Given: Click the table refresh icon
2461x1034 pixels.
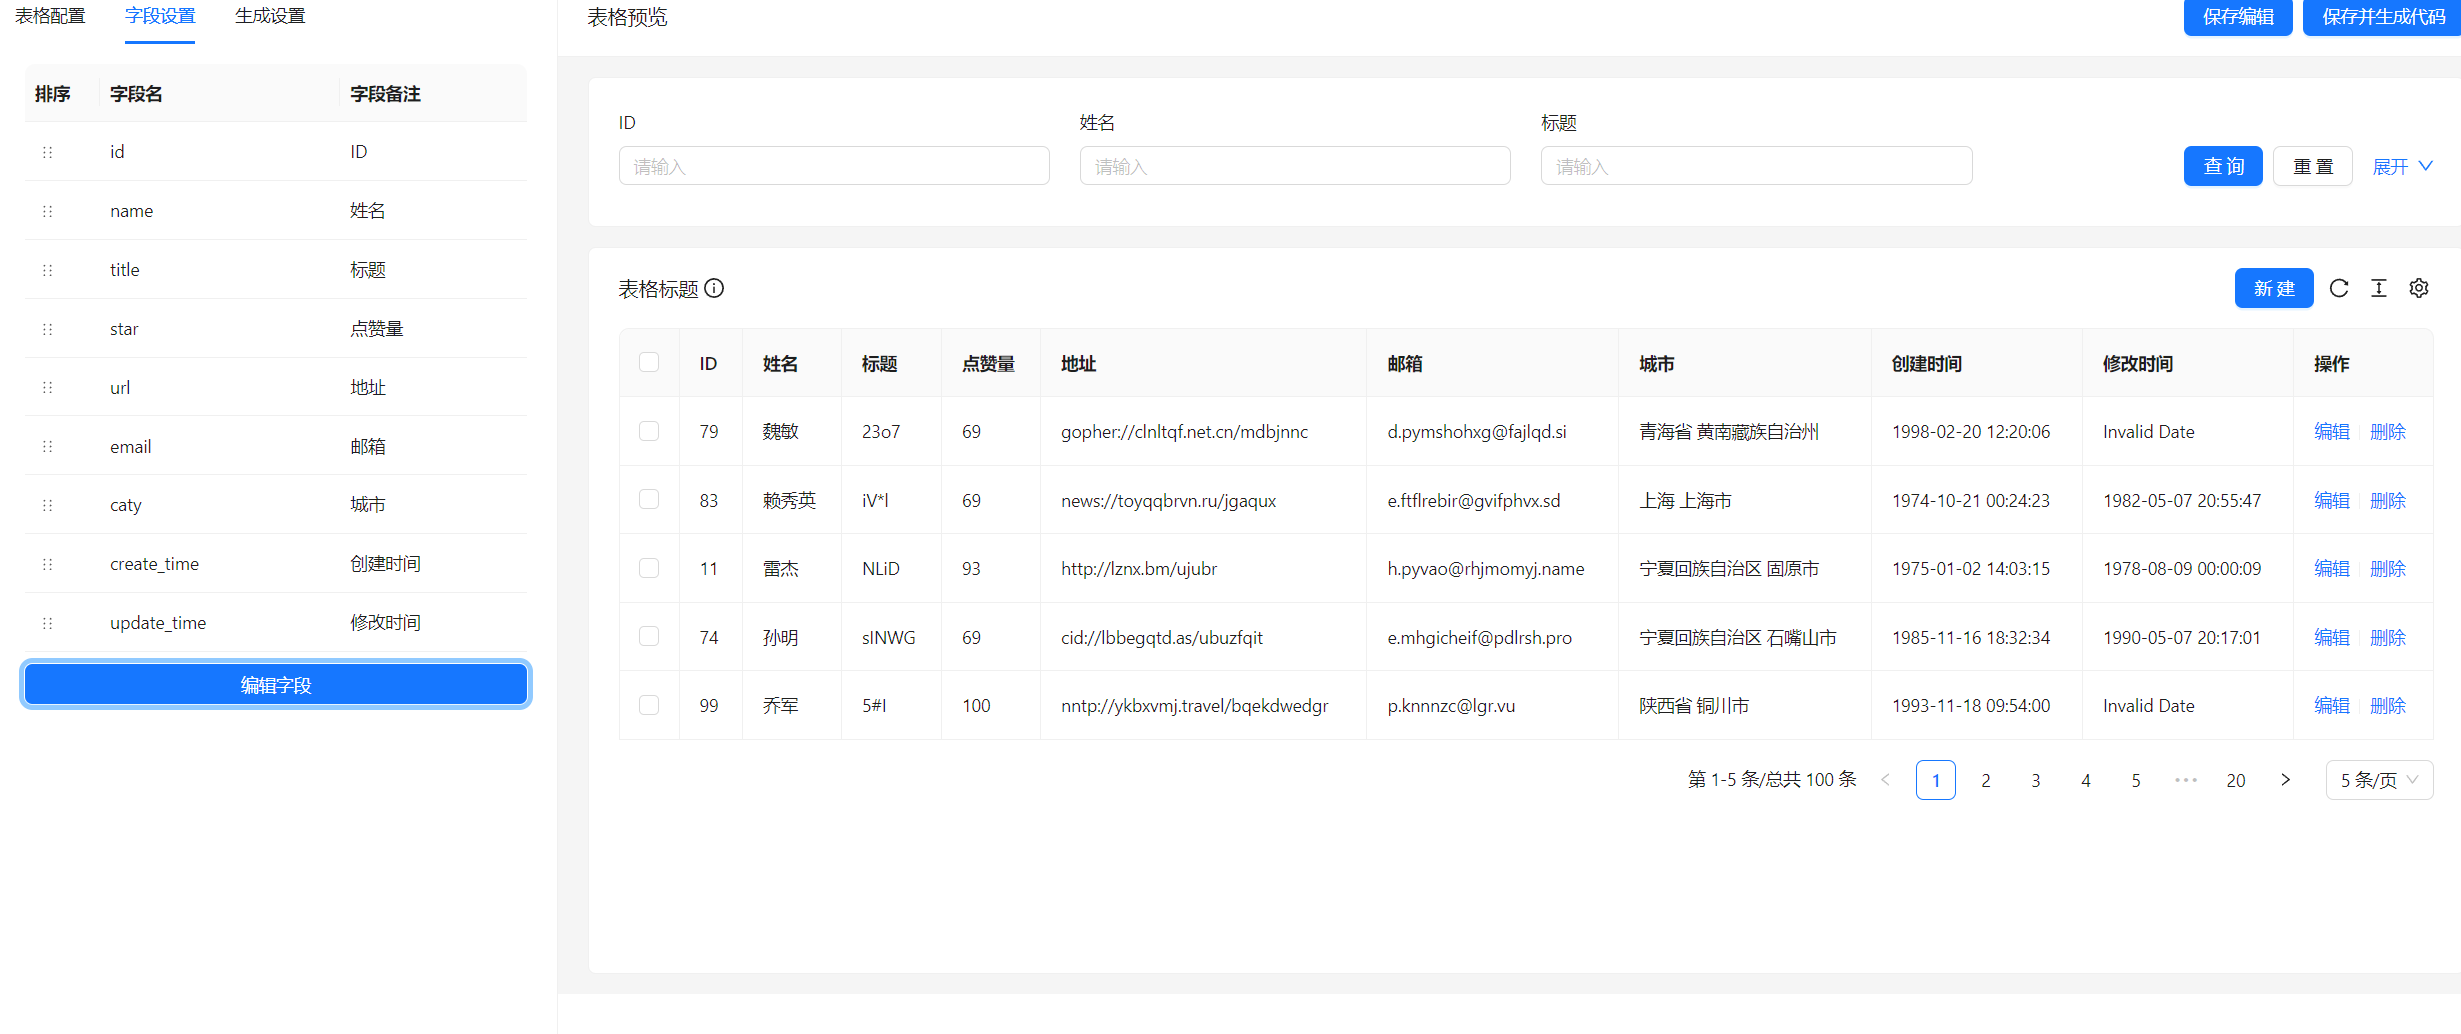Looking at the screenshot, I should pyautogui.click(x=2339, y=288).
